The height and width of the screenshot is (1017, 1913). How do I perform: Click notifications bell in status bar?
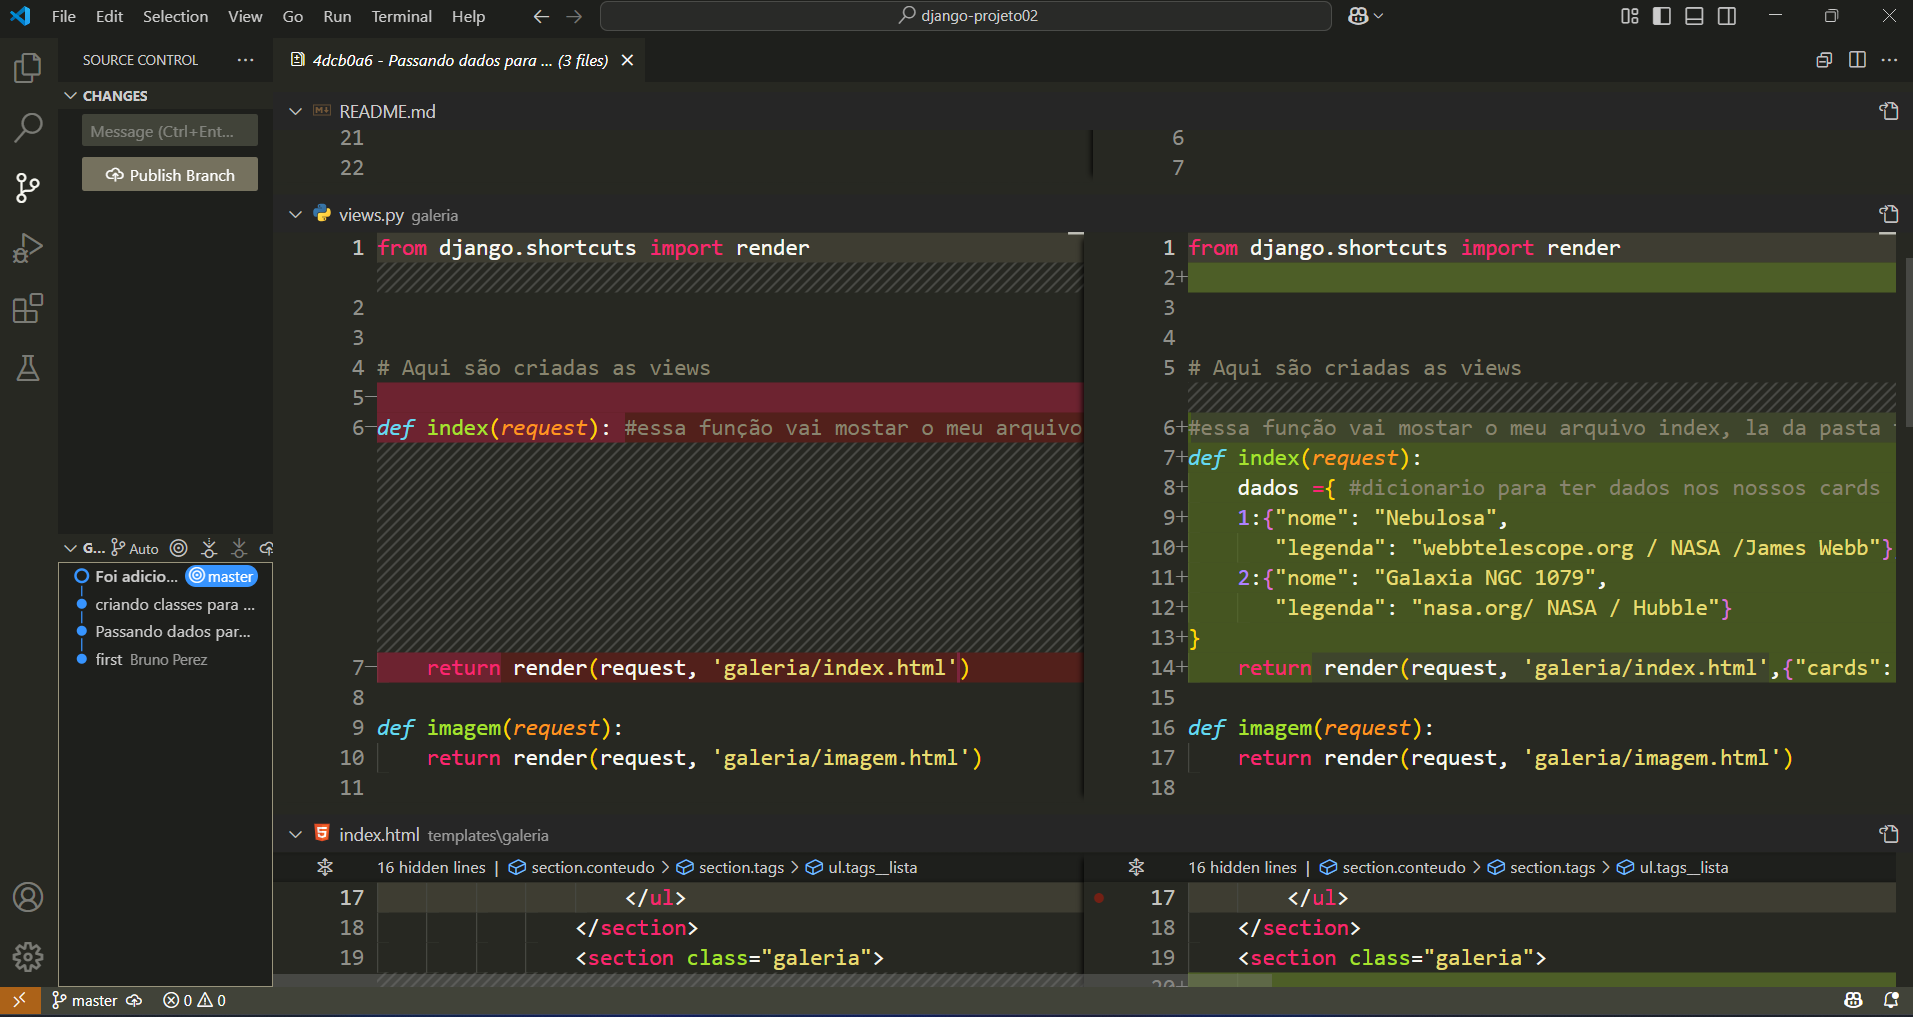coord(1891,1000)
